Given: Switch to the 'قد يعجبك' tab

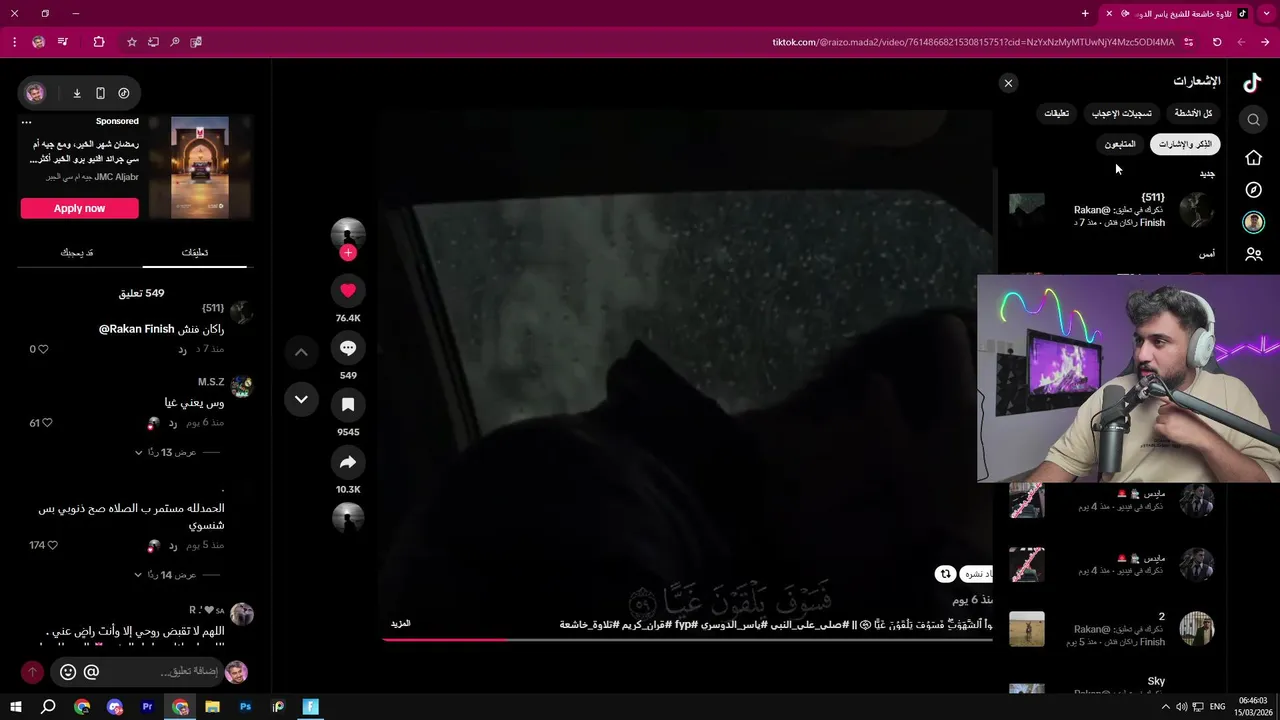Looking at the screenshot, I should 77,253.
